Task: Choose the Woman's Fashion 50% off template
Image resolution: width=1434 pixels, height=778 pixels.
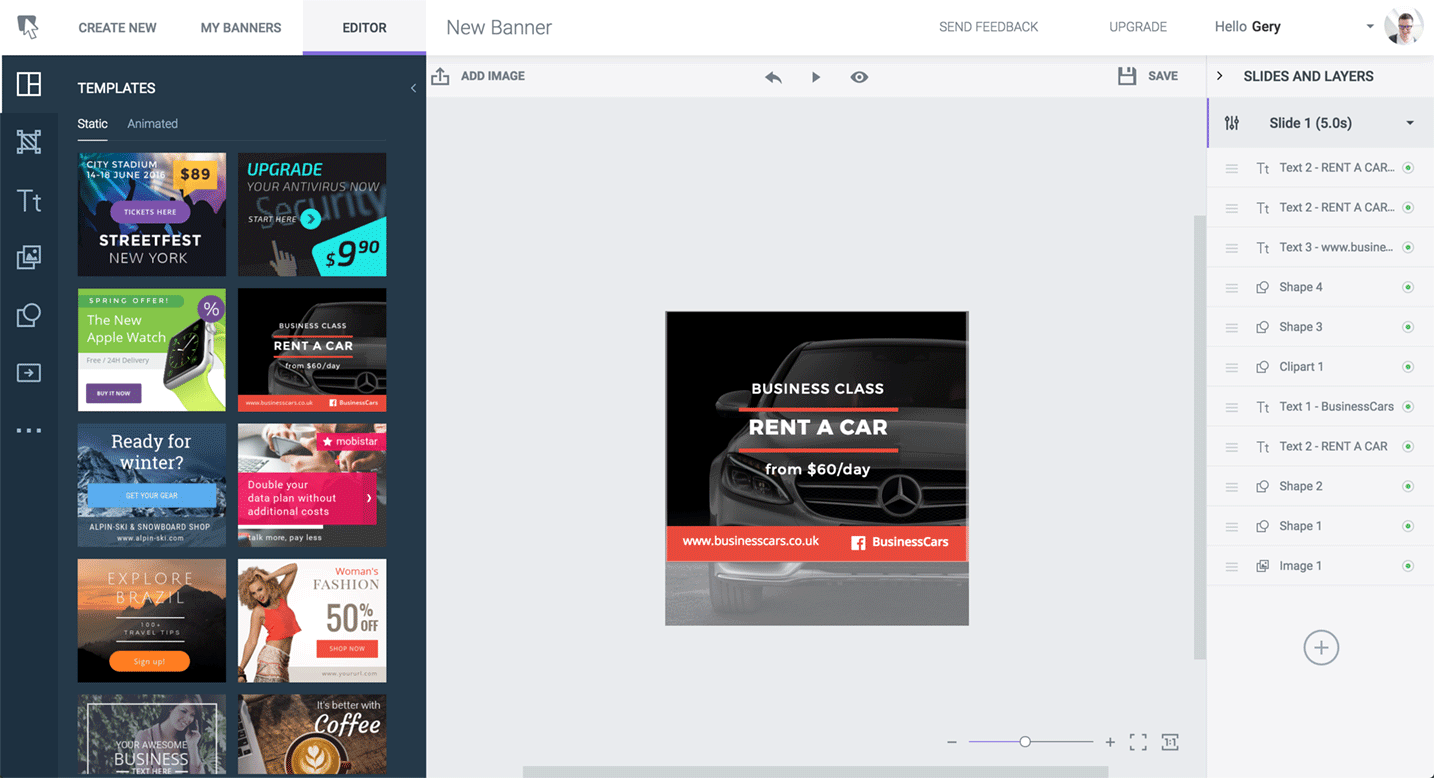Action: [312, 620]
